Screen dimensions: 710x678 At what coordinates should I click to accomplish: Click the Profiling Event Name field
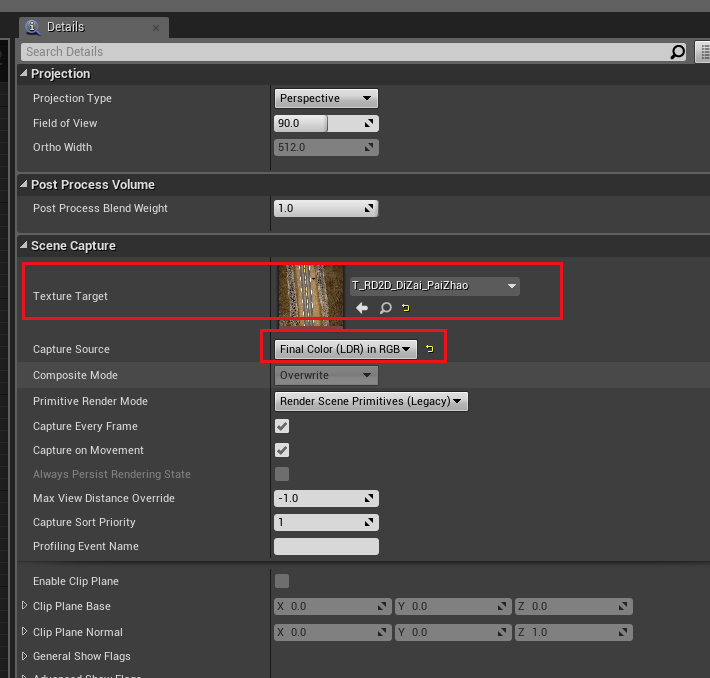click(x=326, y=546)
